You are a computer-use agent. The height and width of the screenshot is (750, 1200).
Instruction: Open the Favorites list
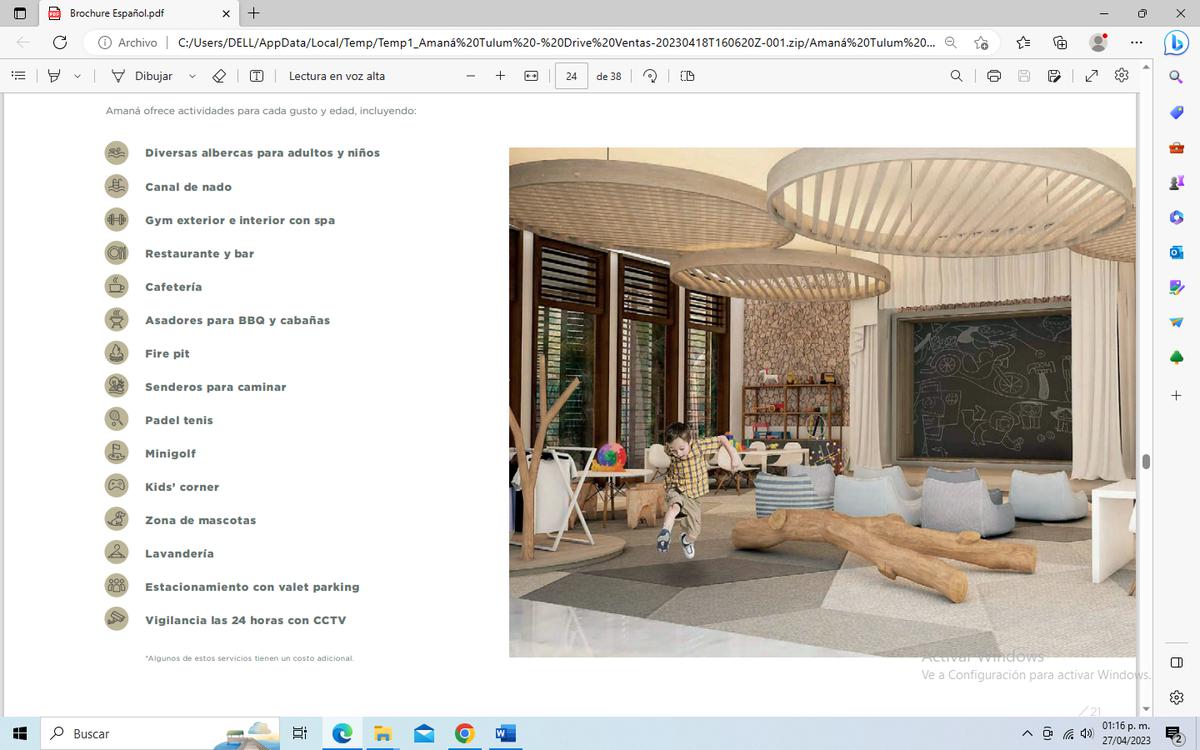click(x=1023, y=43)
